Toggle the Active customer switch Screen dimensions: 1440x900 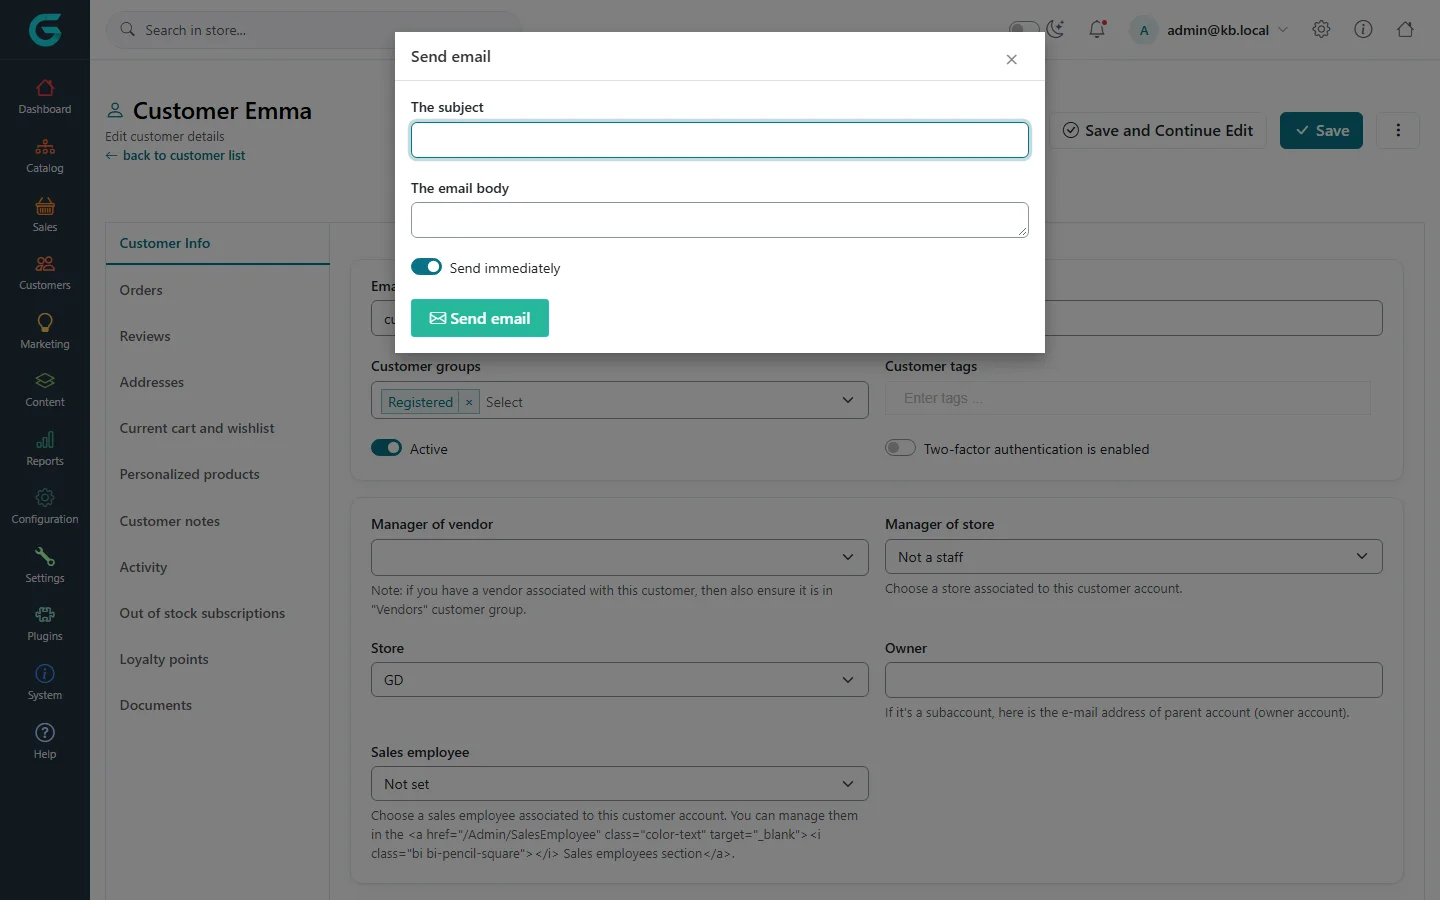pos(386,448)
